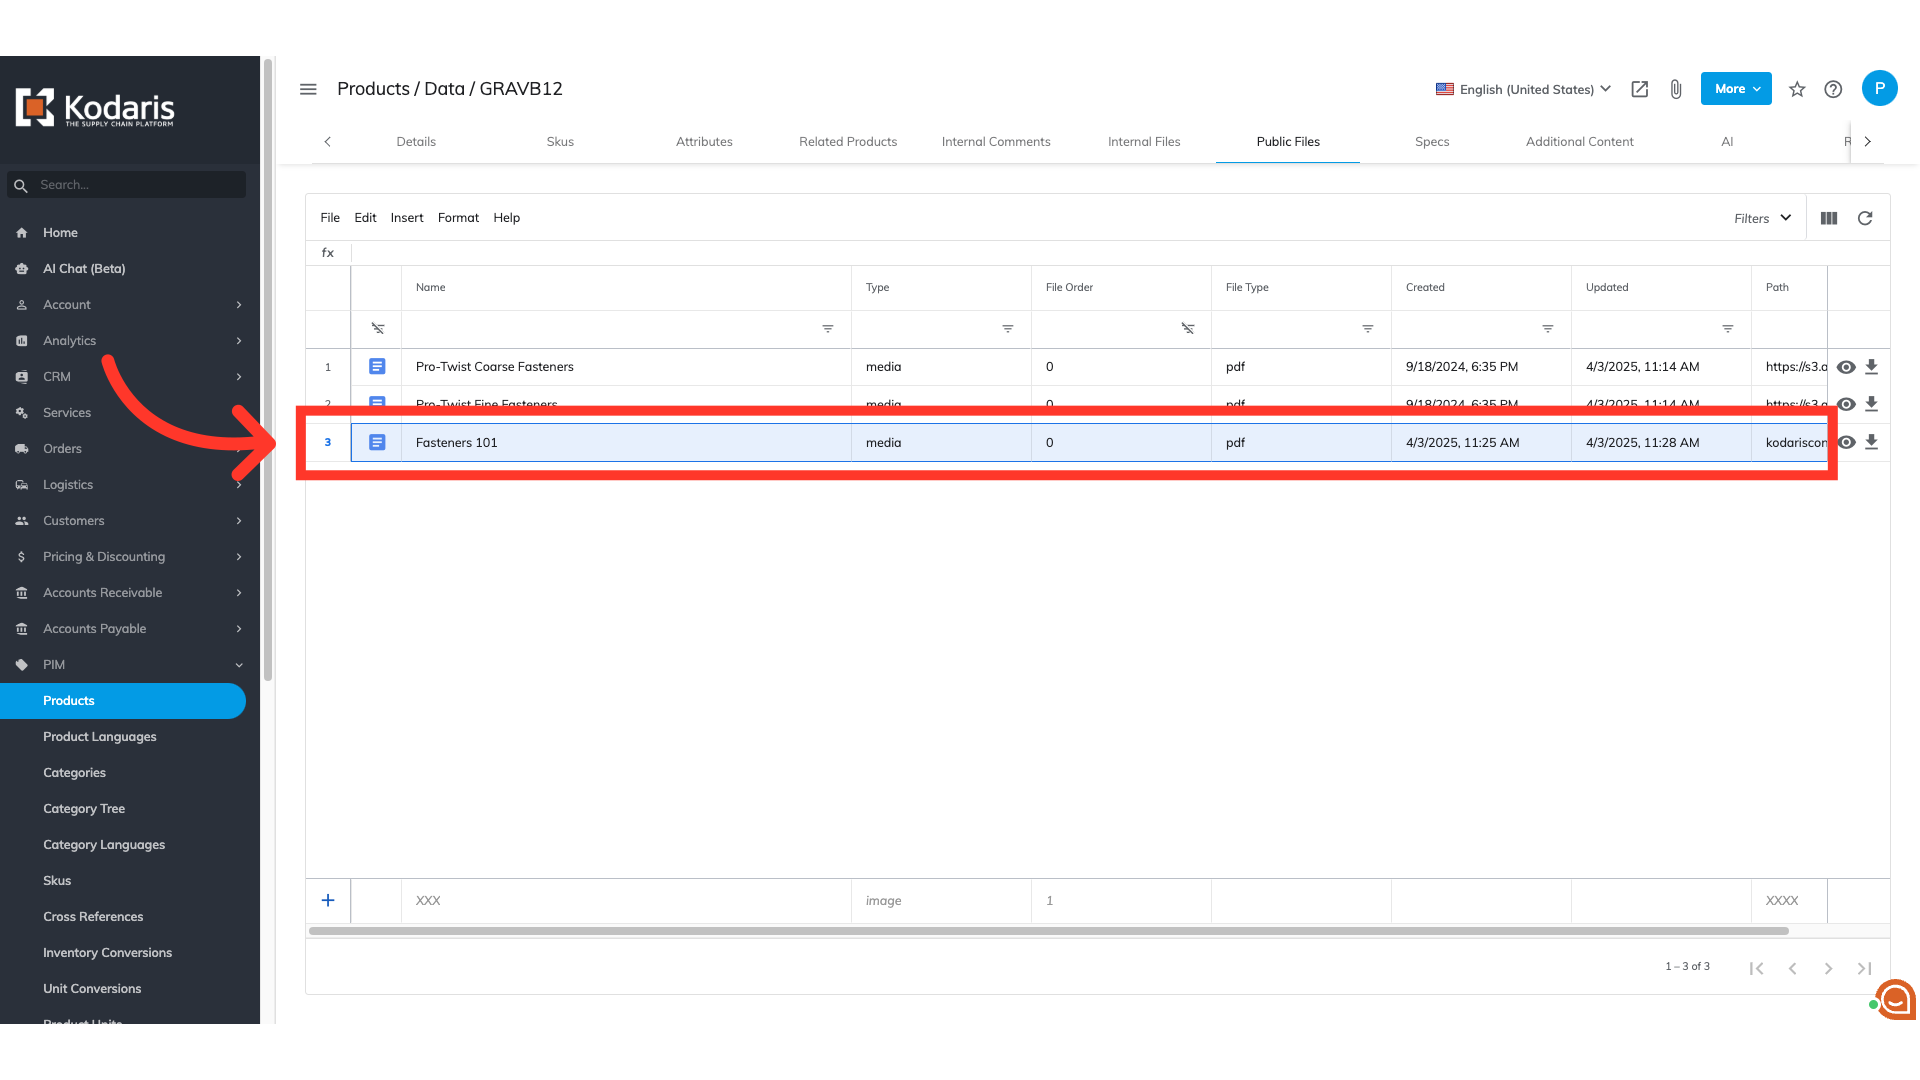Click the hamburger menu icon
This screenshot has width=1920, height=1080.
[308, 89]
